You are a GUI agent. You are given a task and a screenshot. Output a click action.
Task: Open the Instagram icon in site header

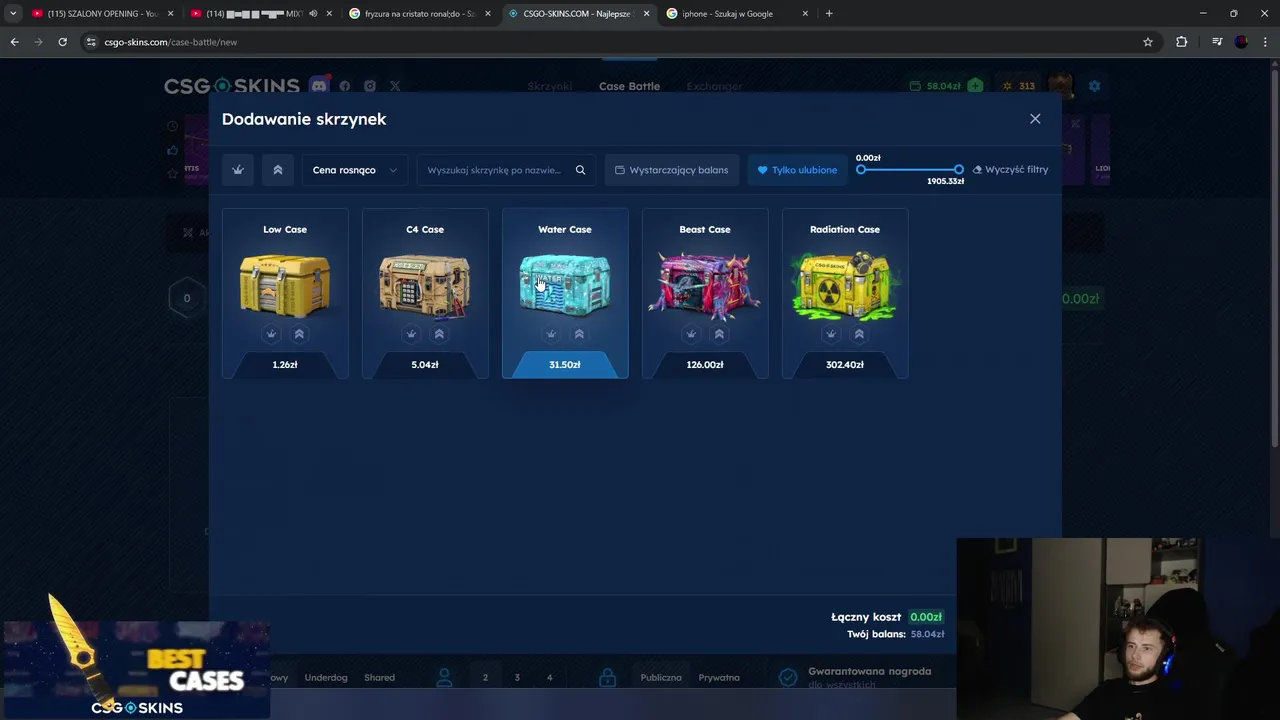[370, 86]
